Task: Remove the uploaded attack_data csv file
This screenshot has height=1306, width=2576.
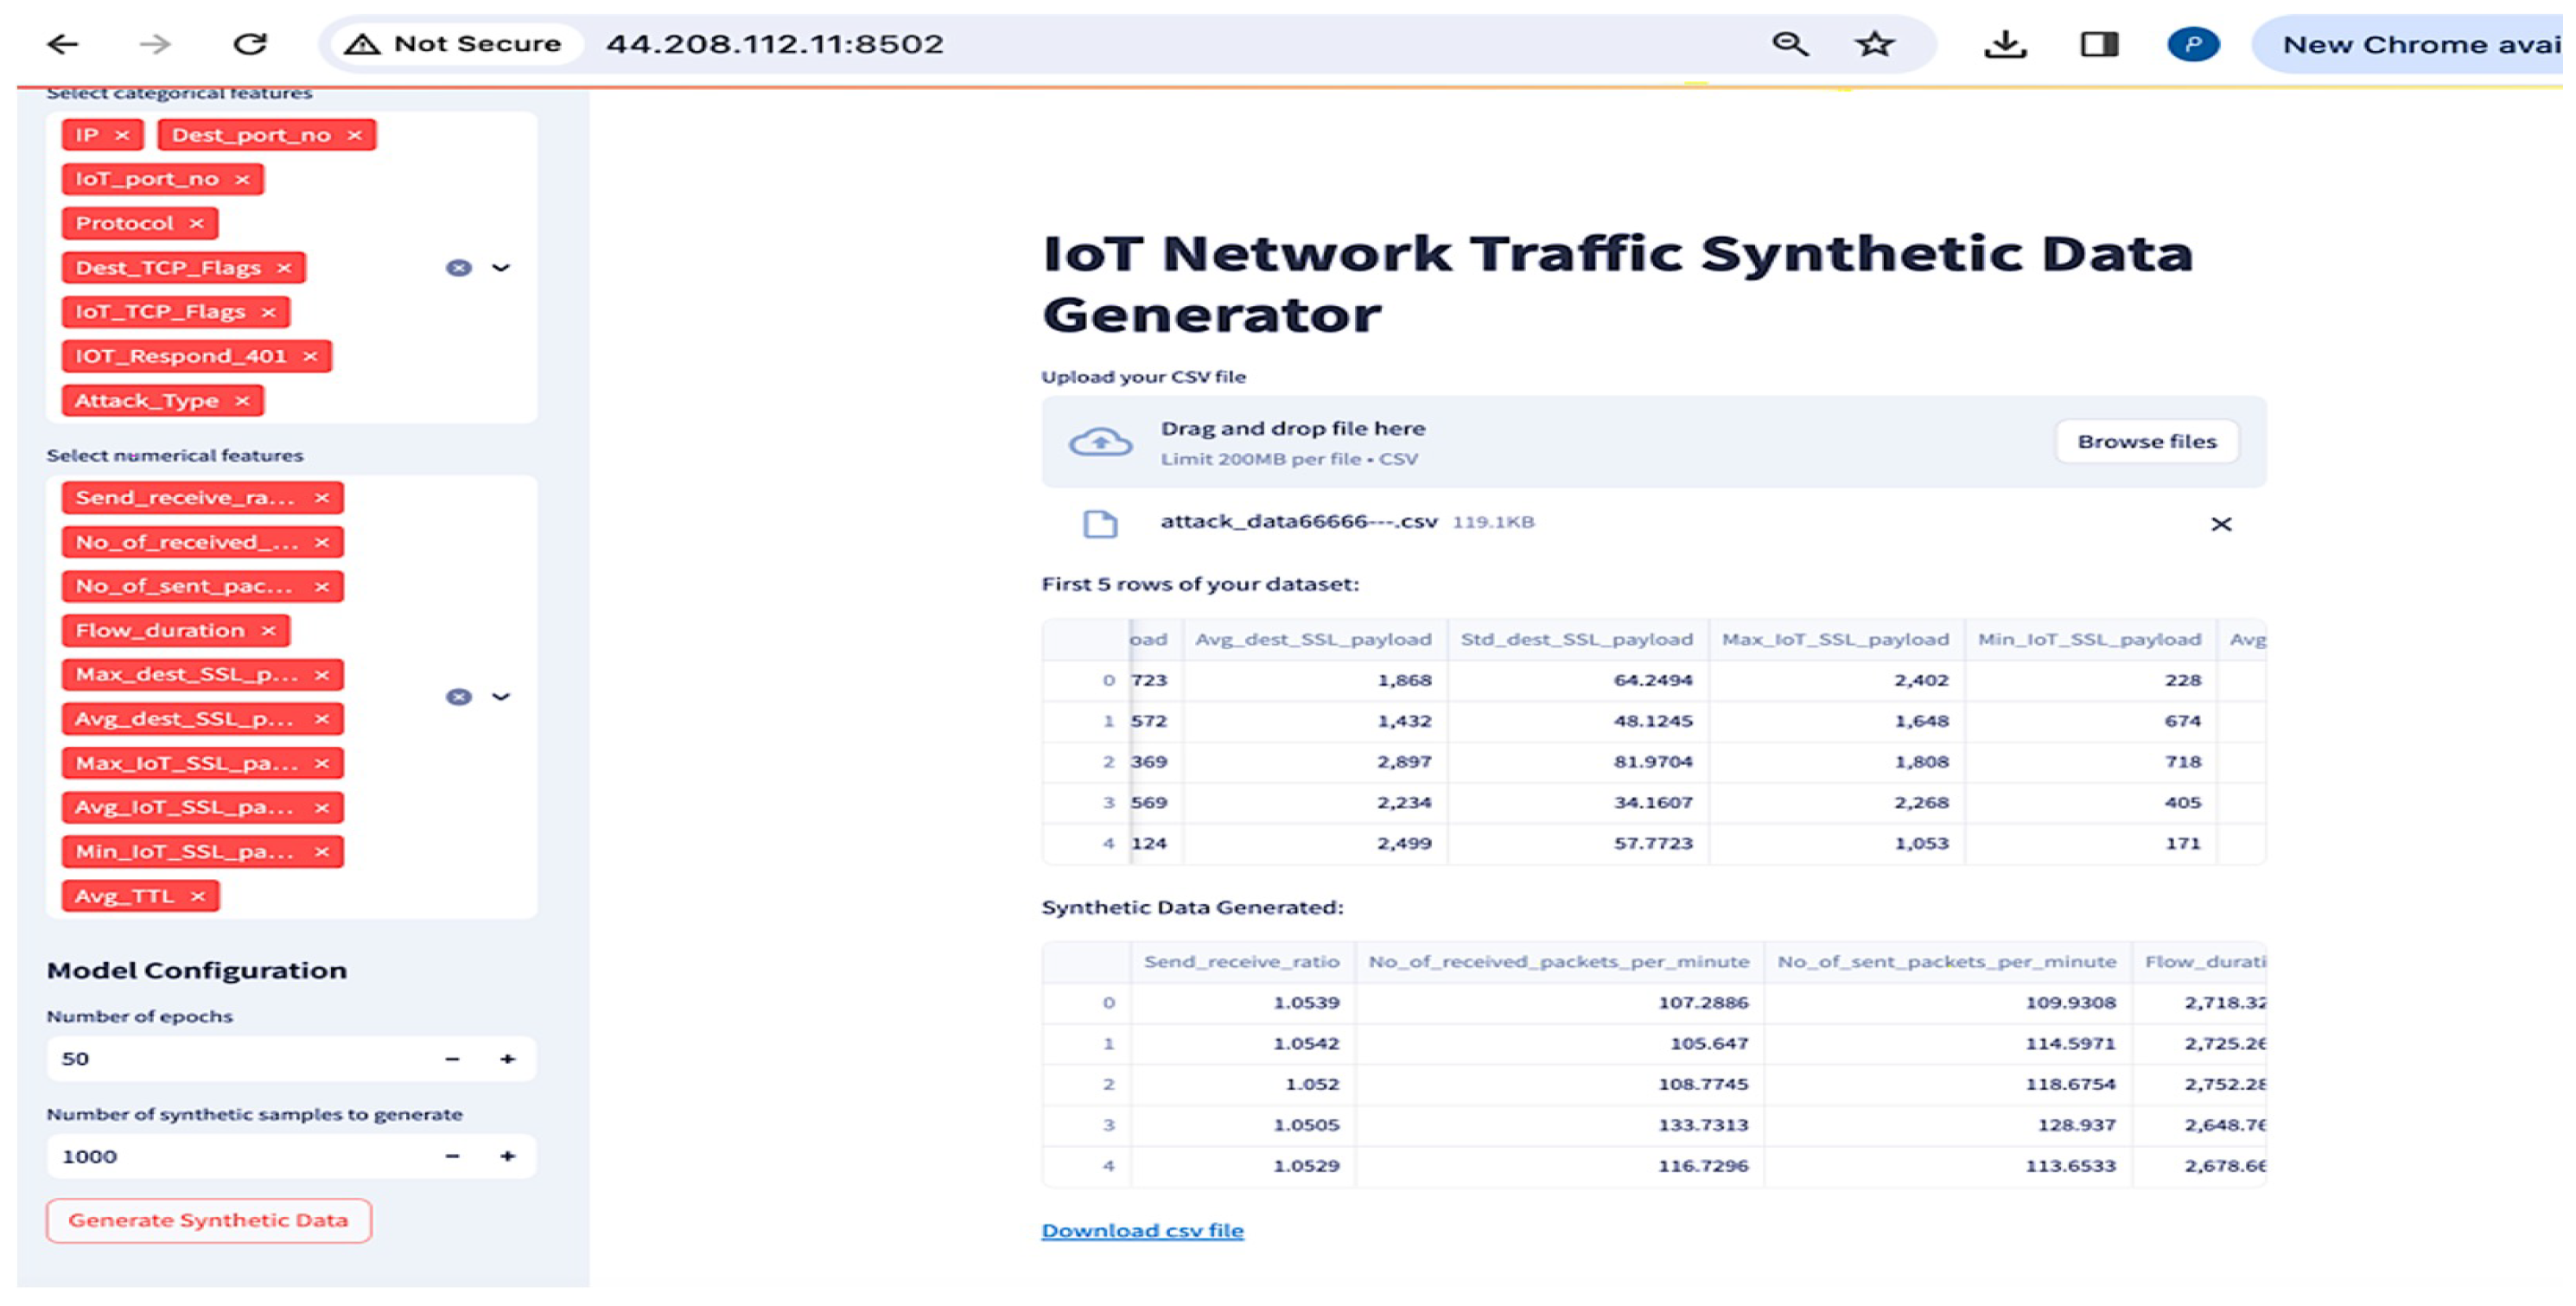Action: (x=2221, y=524)
